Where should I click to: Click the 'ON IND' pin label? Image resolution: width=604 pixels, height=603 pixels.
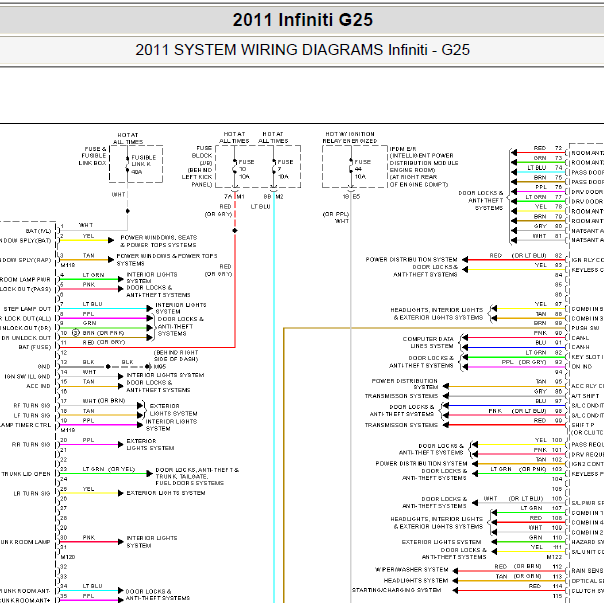click(x=582, y=367)
